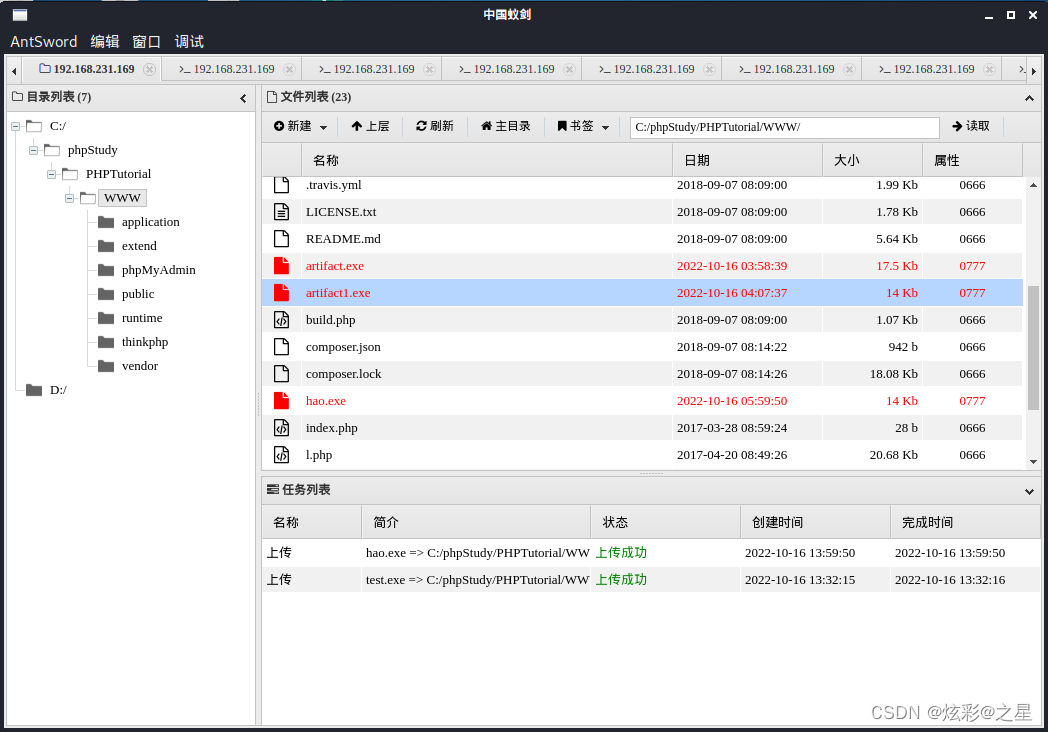Image resolution: width=1048 pixels, height=732 pixels.
Task: Sort files by 日期 column header
Action: (747, 160)
